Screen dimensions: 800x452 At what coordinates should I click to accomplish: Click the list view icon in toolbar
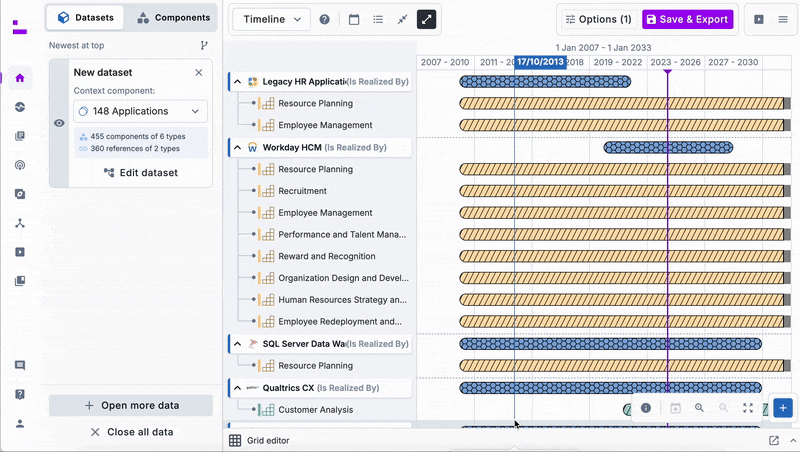point(378,19)
